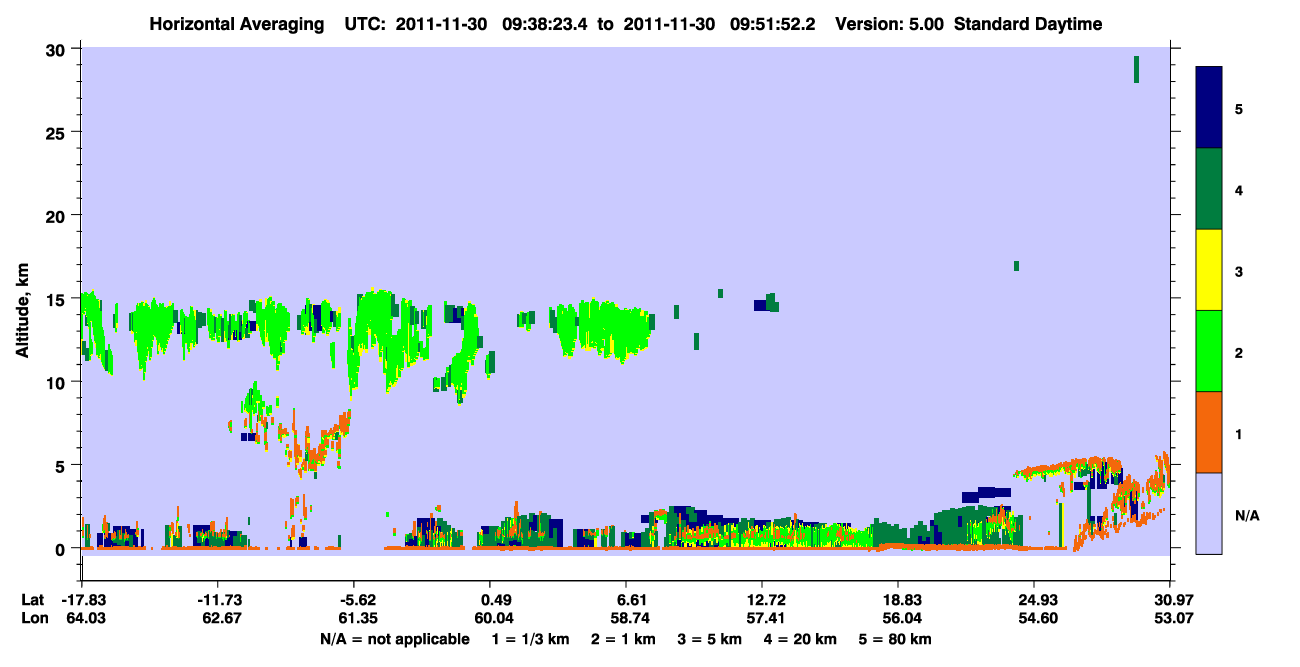Click the 'N/A = not applicable' legend note
Screen dimensions: 1300x667
[394, 639]
